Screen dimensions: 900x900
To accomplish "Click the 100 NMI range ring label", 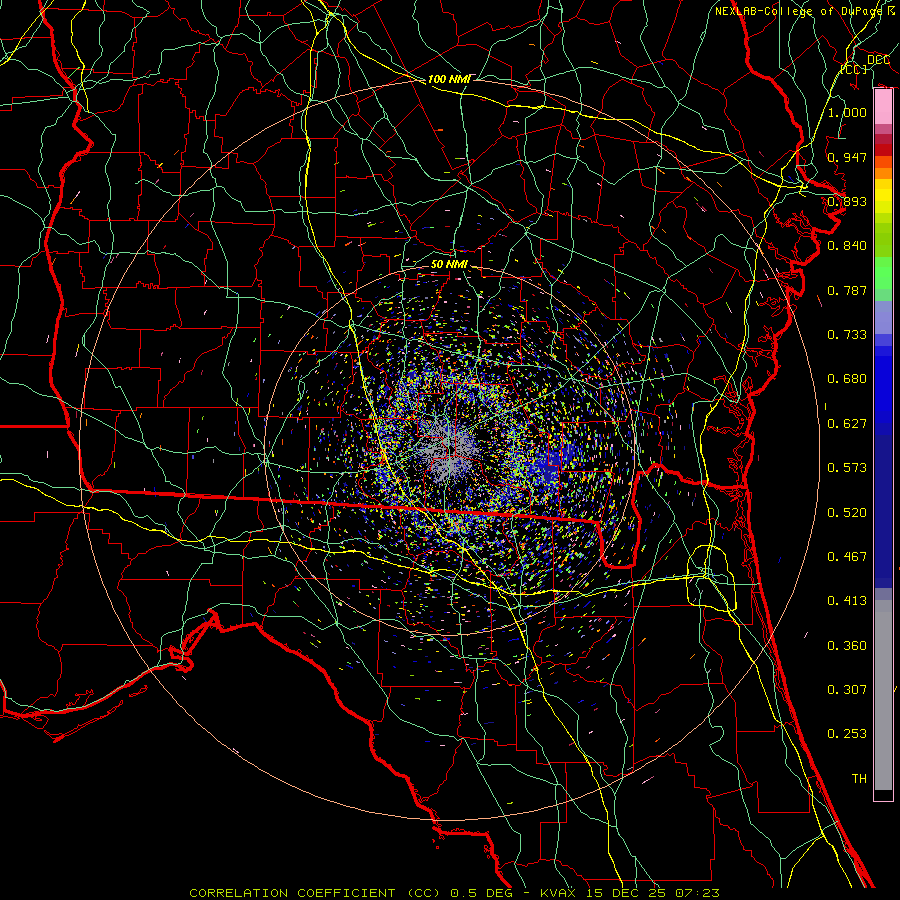I will tap(449, 79).
